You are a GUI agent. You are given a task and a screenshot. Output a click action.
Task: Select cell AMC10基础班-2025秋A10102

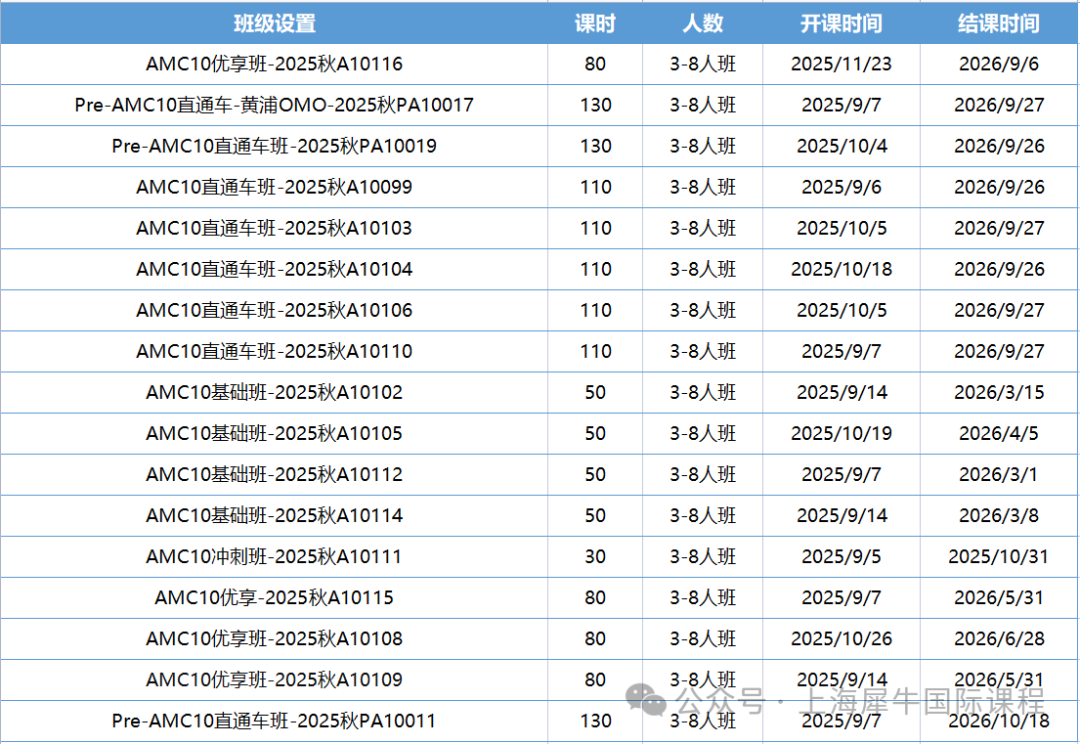[x=274, y=392]
